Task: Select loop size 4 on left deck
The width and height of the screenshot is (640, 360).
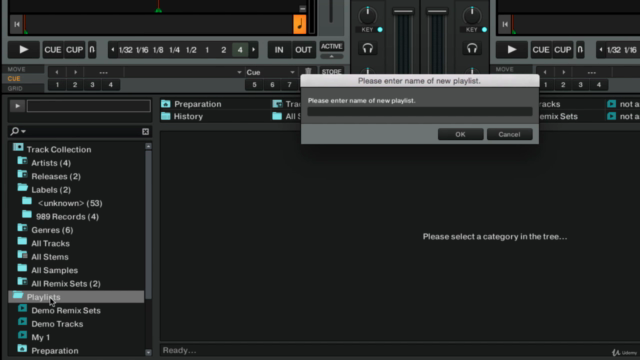Action: [x=240, y=50]
